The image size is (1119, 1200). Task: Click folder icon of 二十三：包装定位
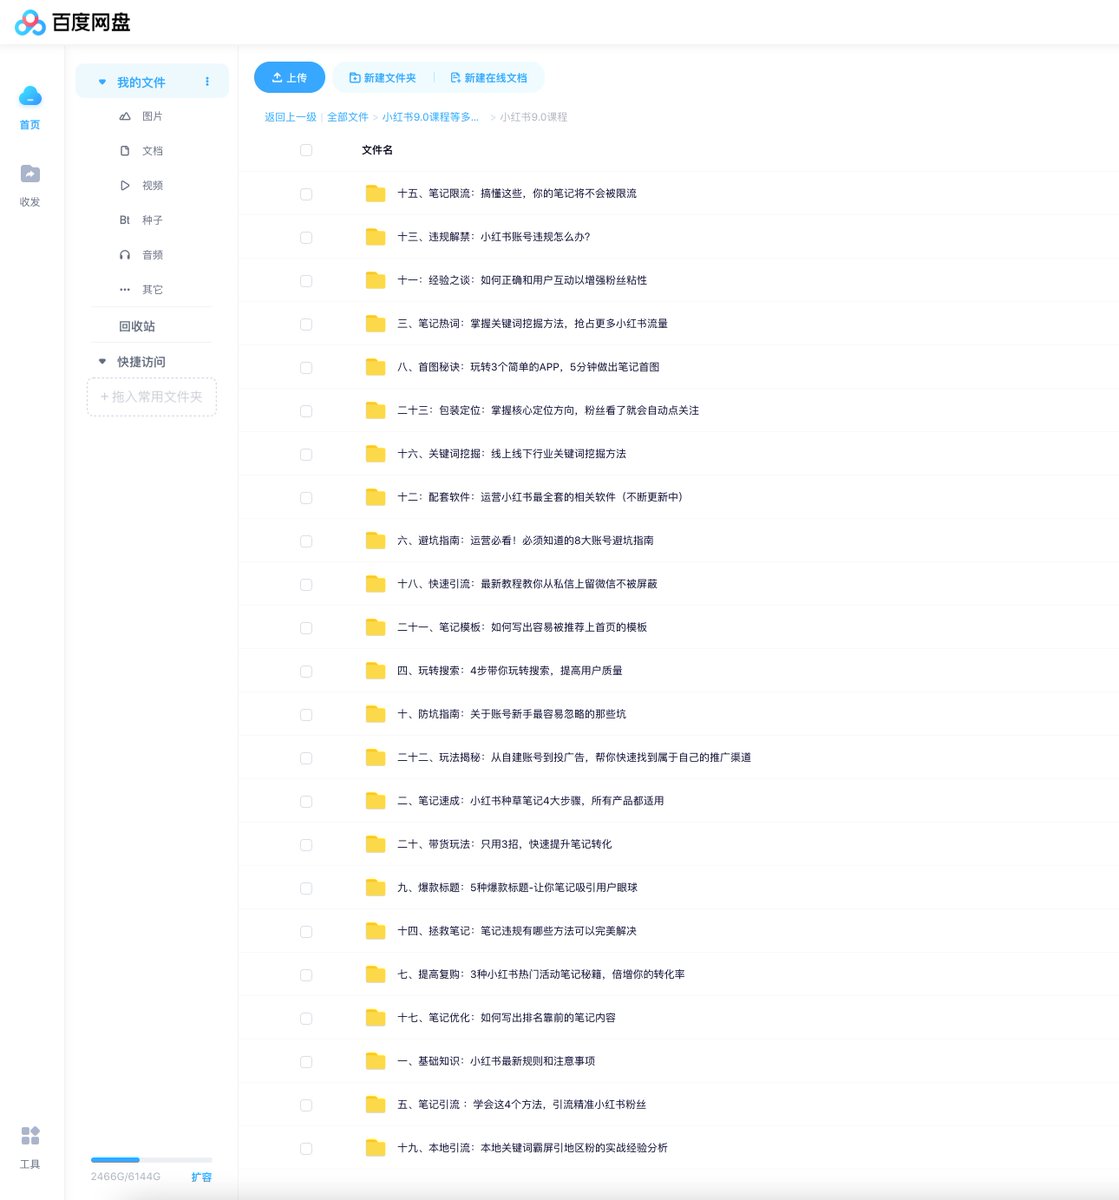click(x=376, y=410)
